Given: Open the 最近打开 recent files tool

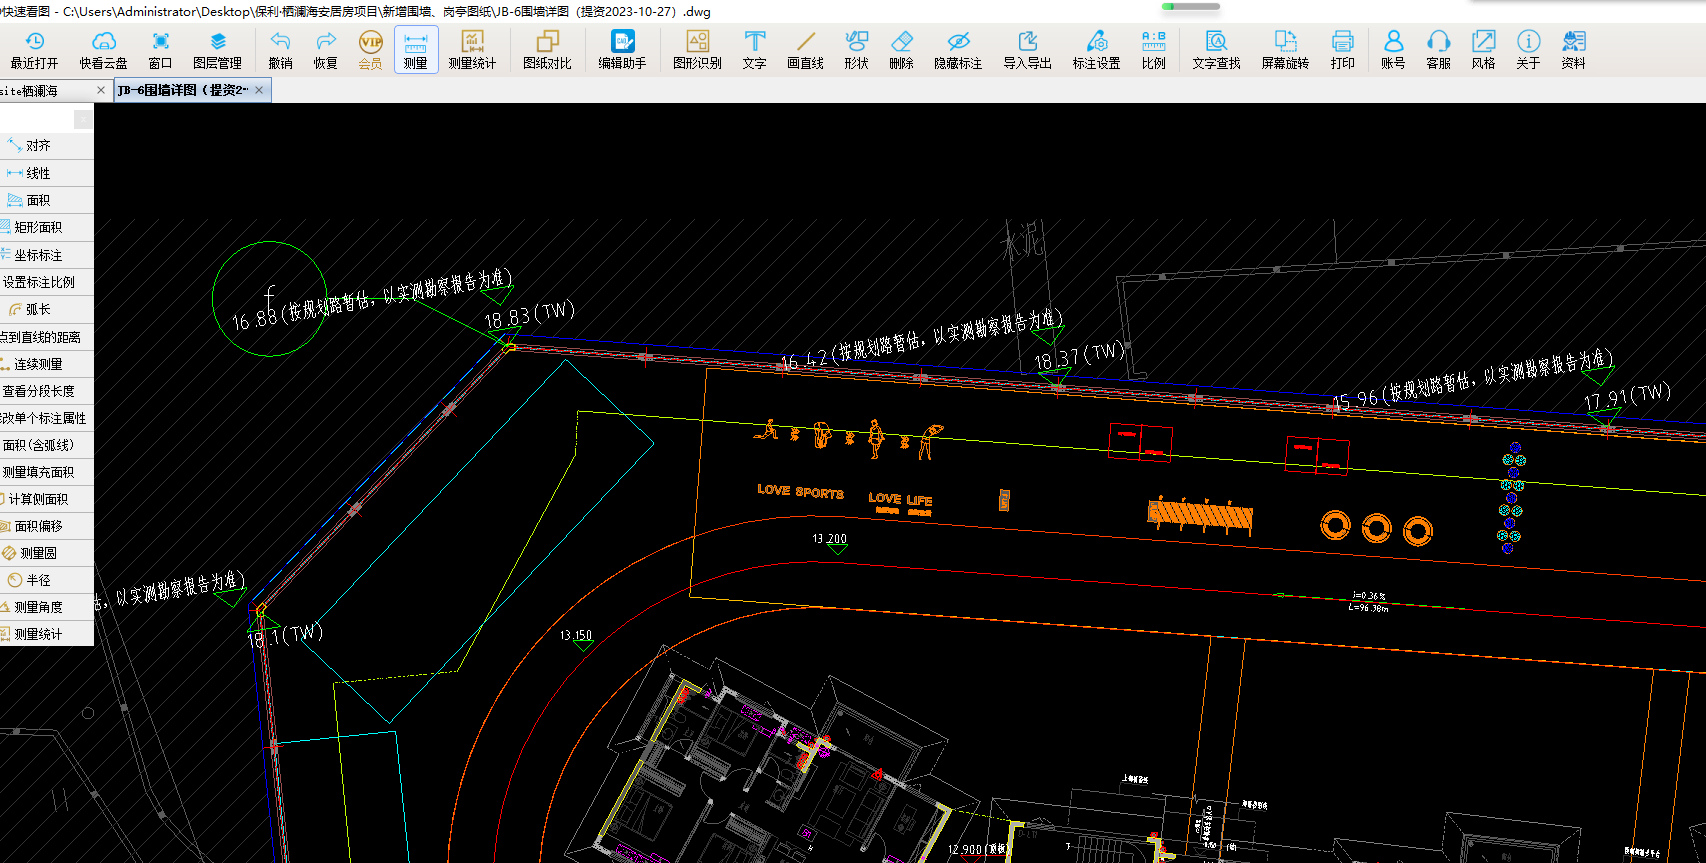Looking at the screenshot, I should pos(34,50).
